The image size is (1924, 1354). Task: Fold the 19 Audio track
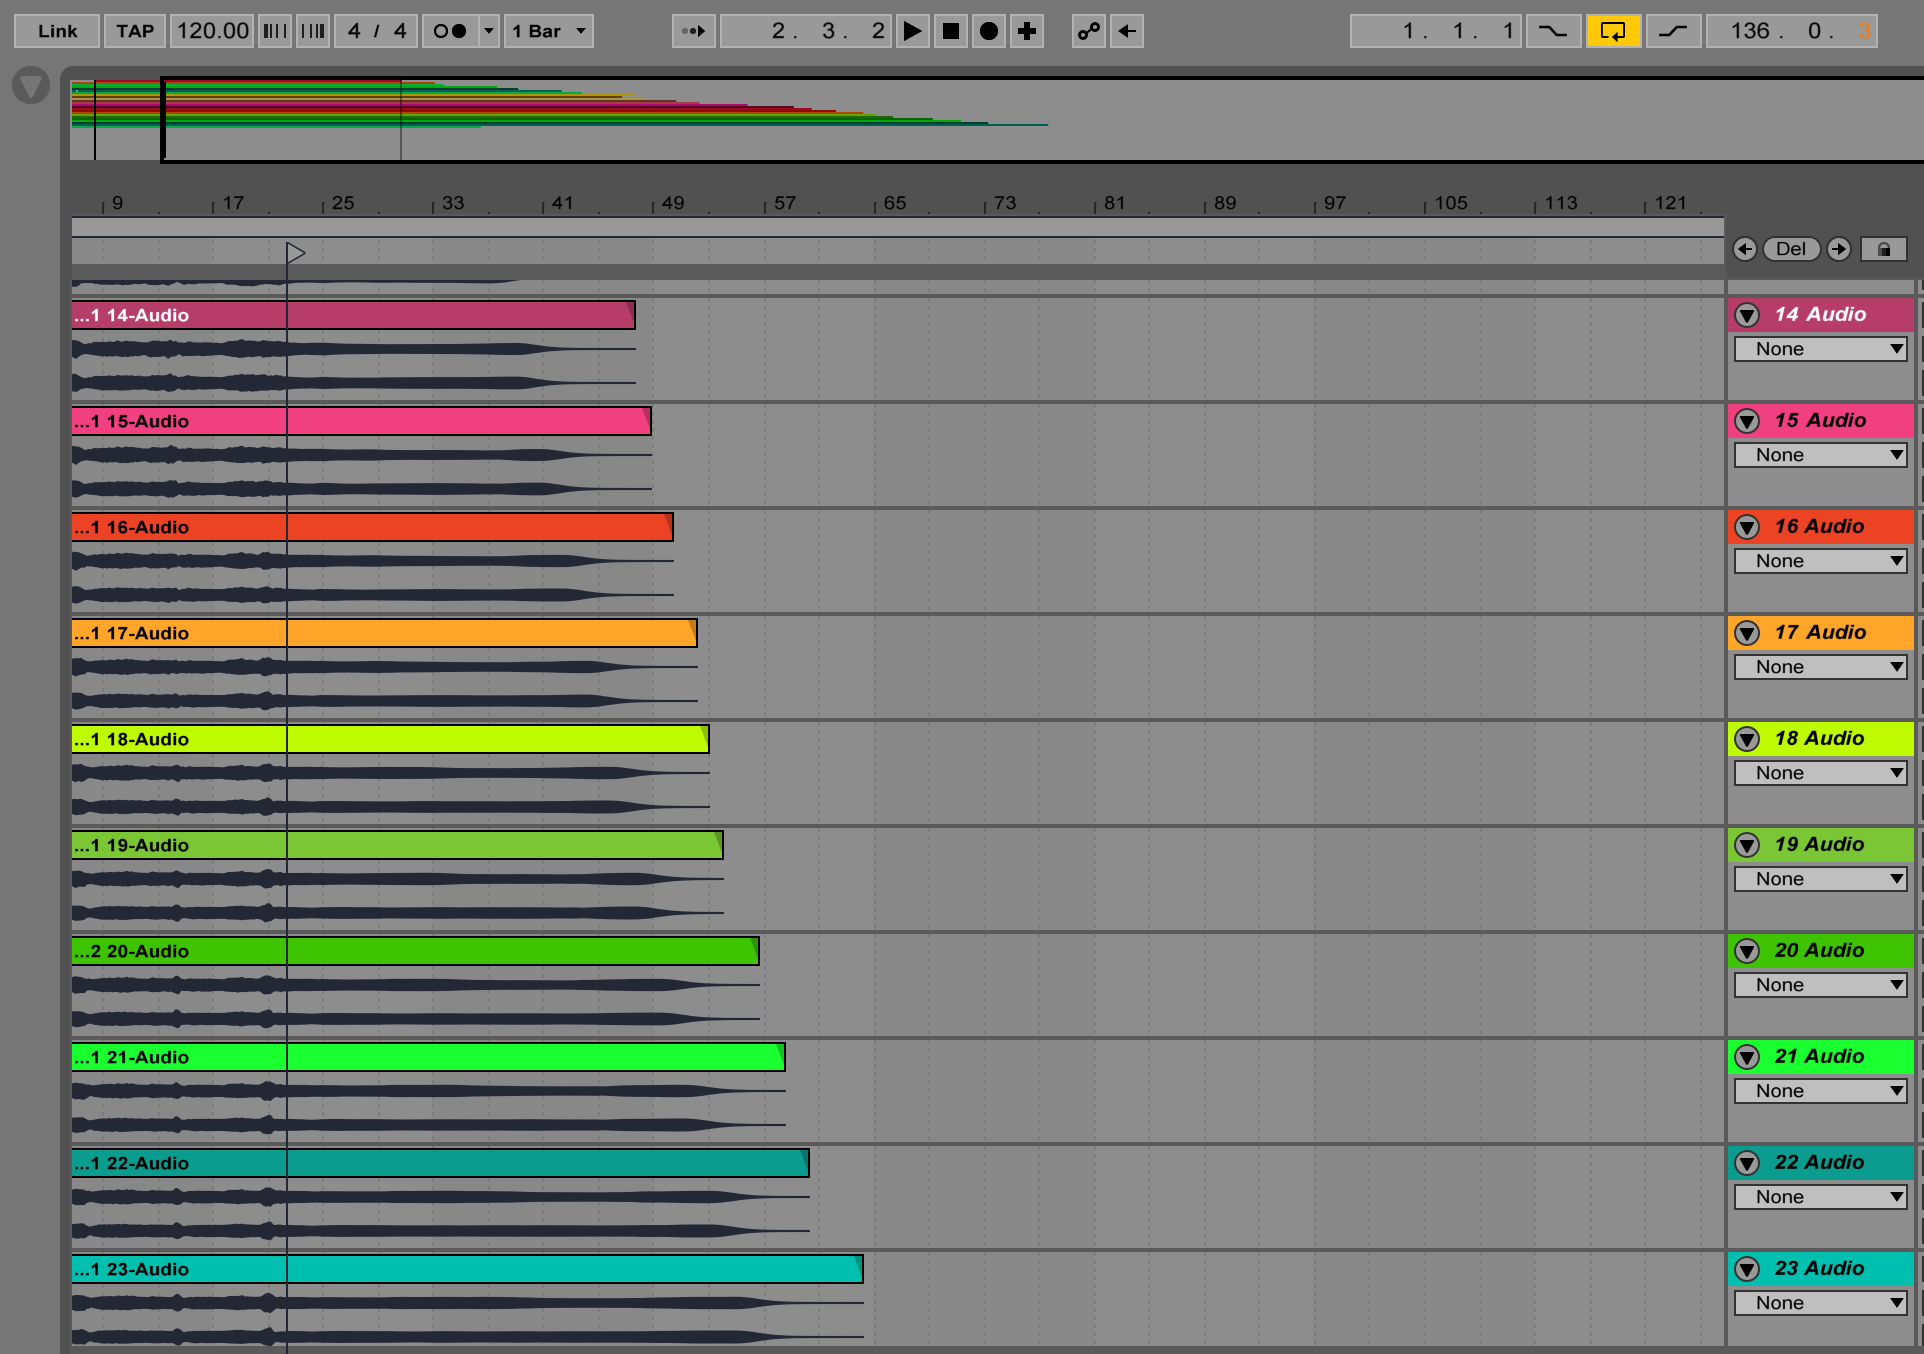(1747, 845)
